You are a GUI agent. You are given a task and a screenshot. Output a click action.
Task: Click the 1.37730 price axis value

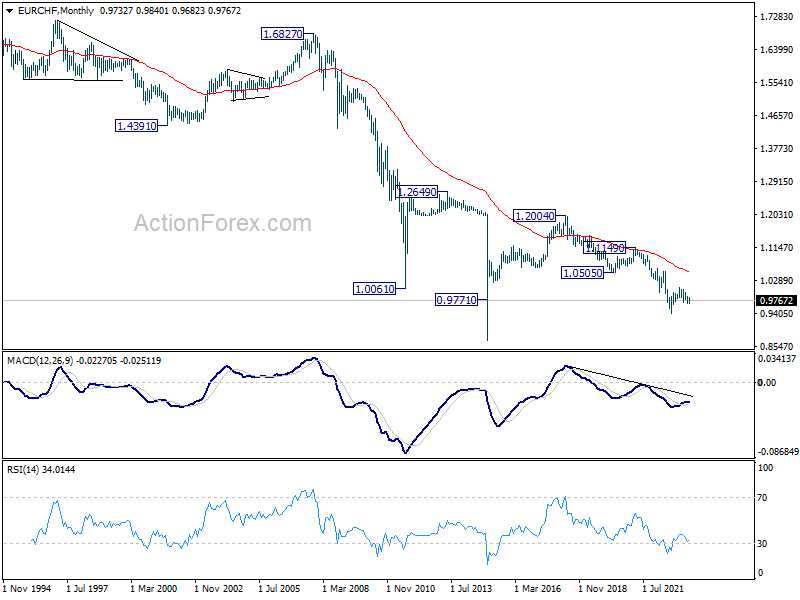coord(776,148)
